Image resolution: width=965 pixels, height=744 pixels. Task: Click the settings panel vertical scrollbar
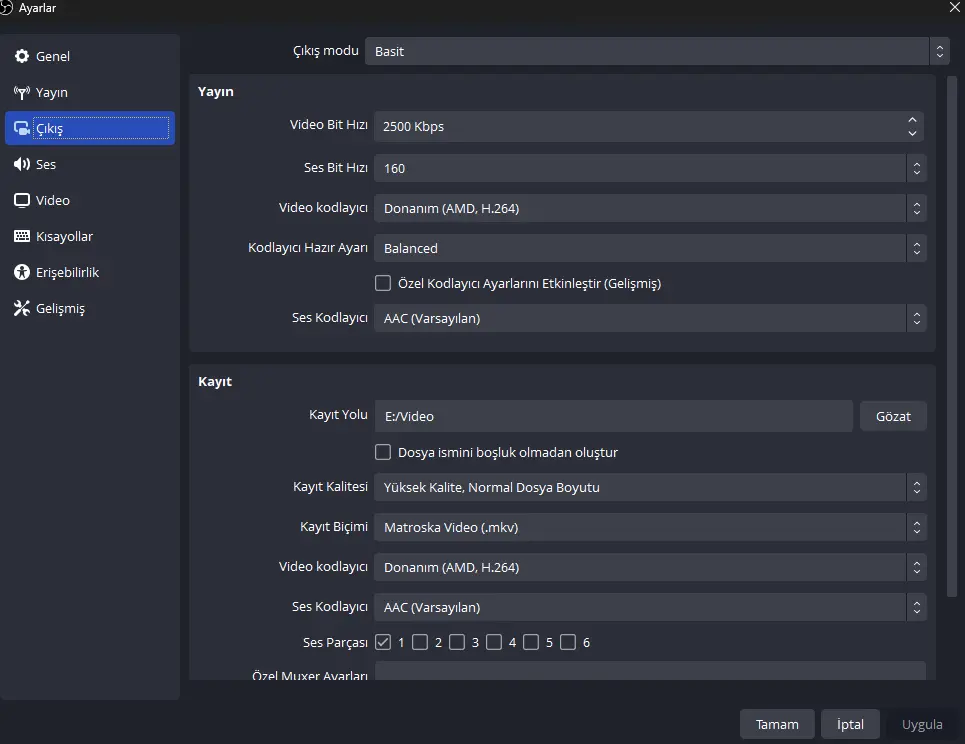(952, 335)
